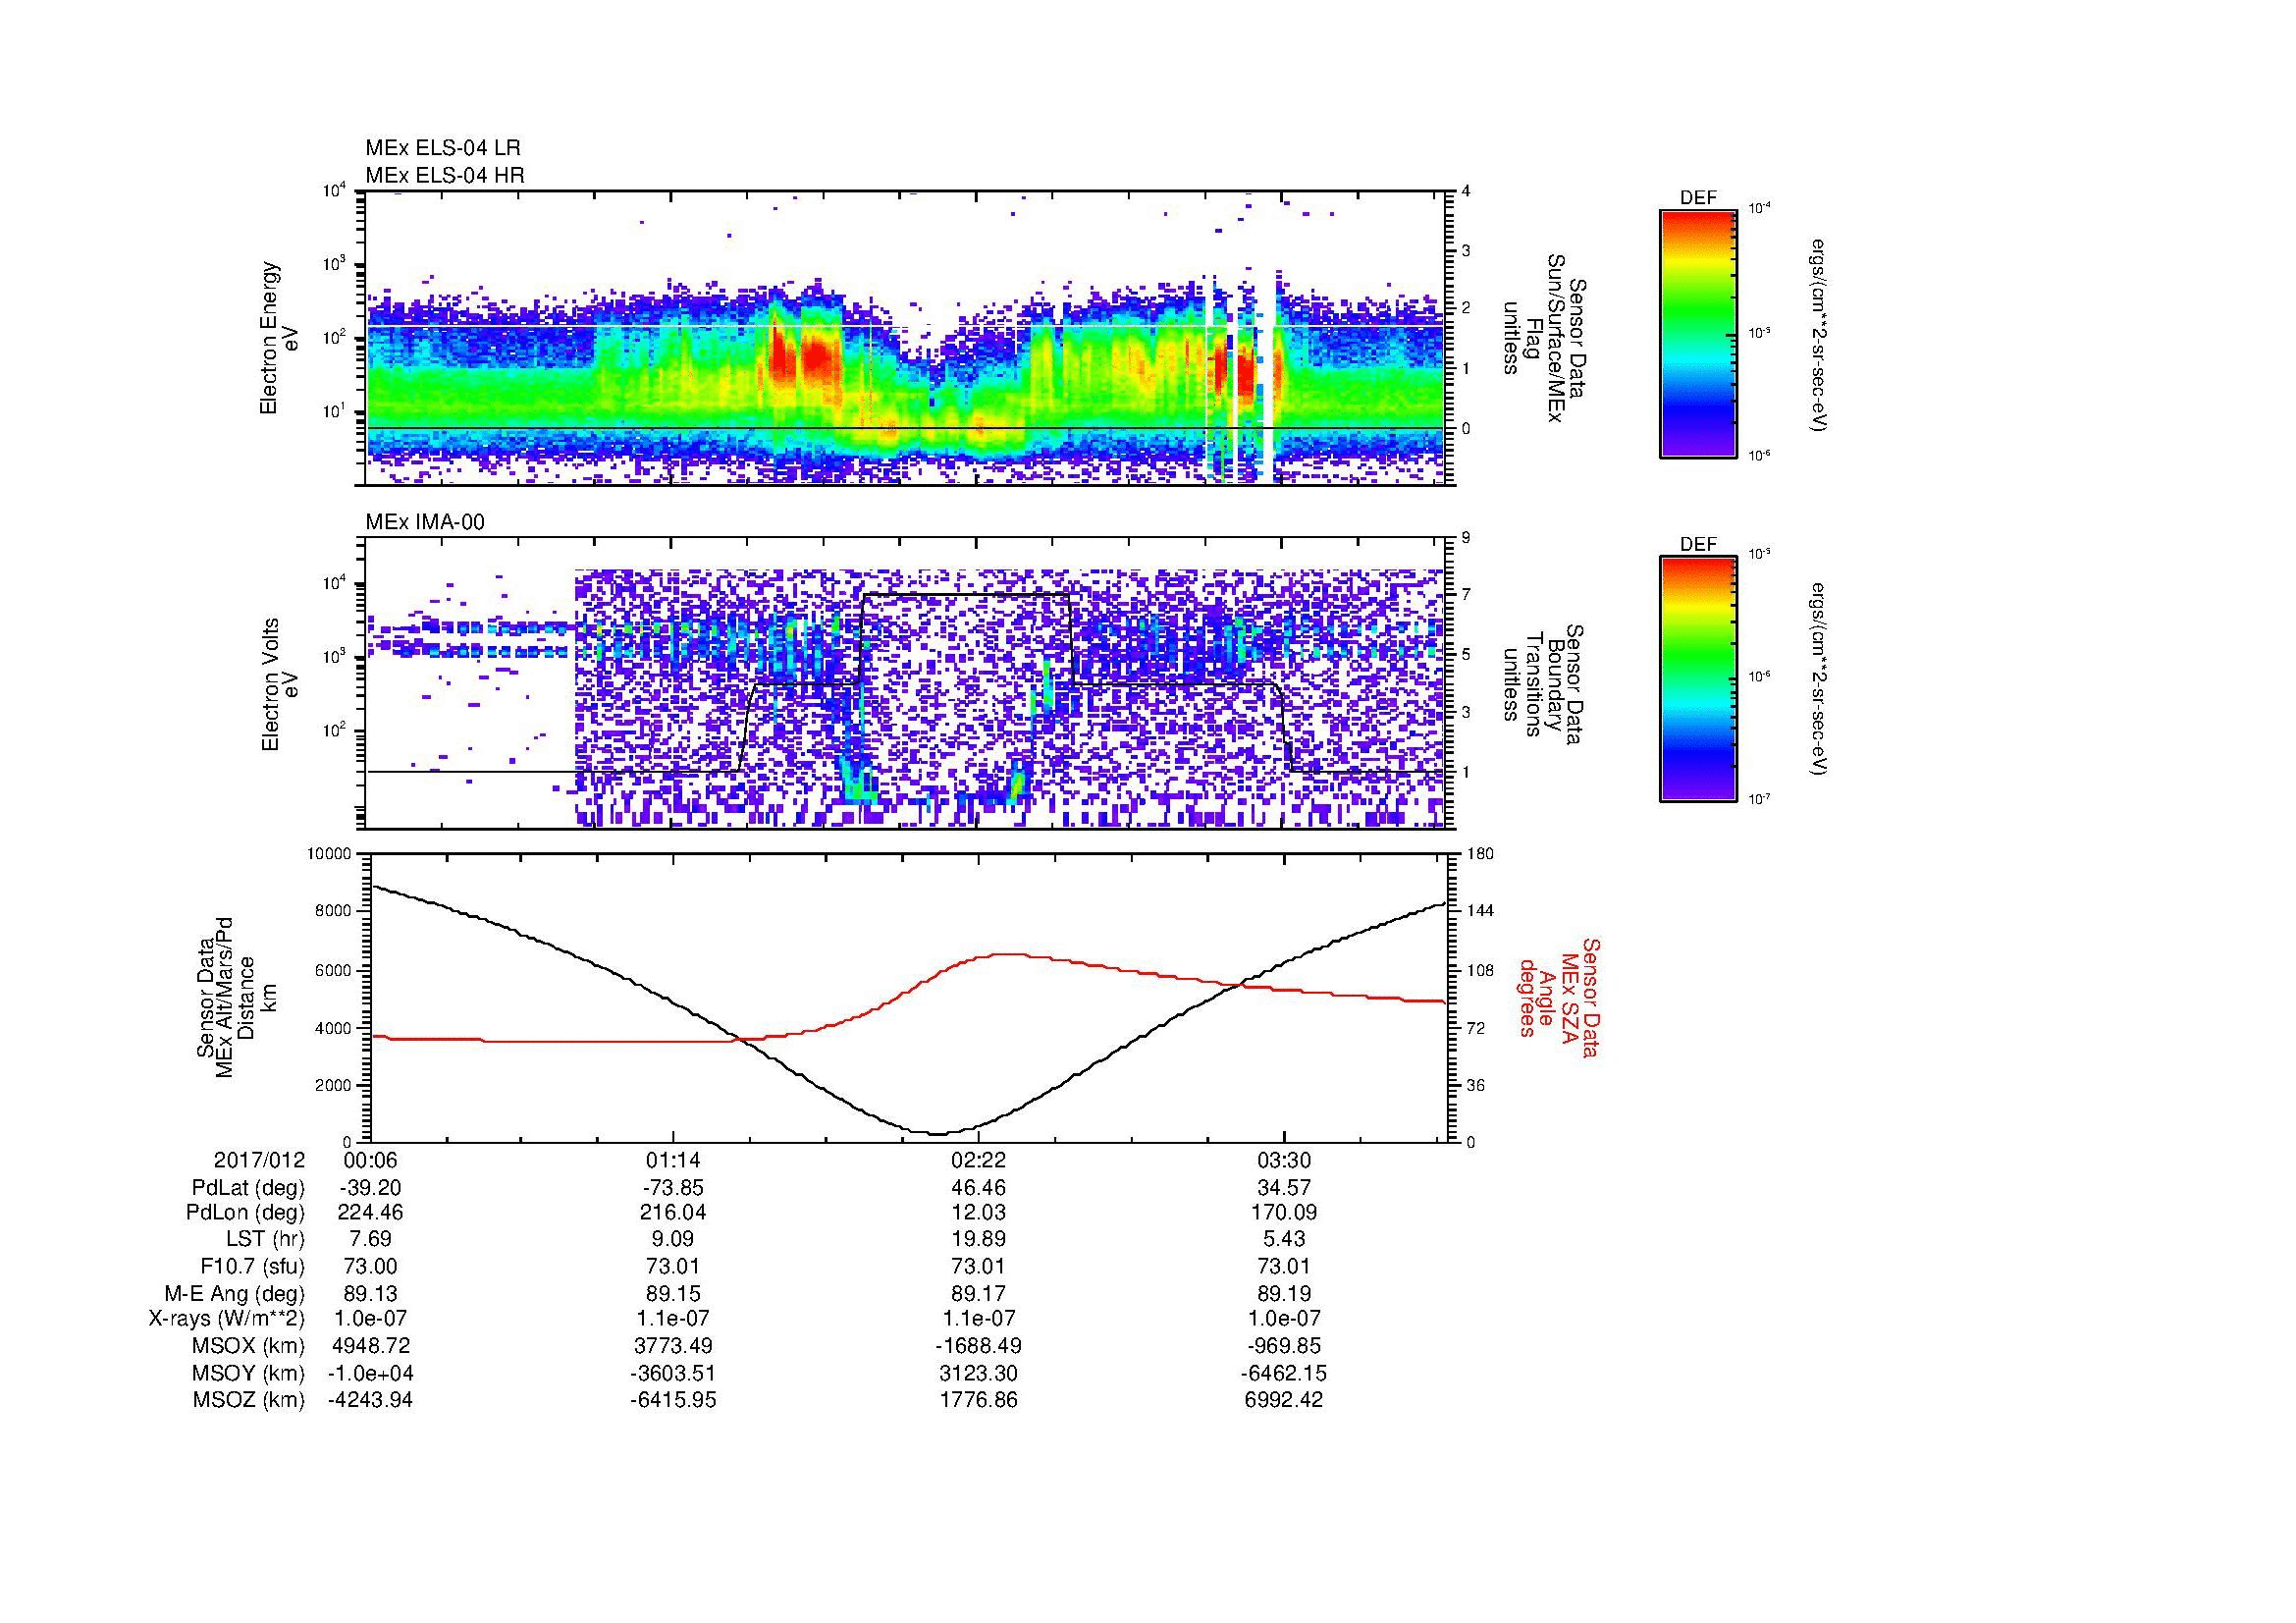Click PdLat value '-39.20'

(x=370, y=1188)
